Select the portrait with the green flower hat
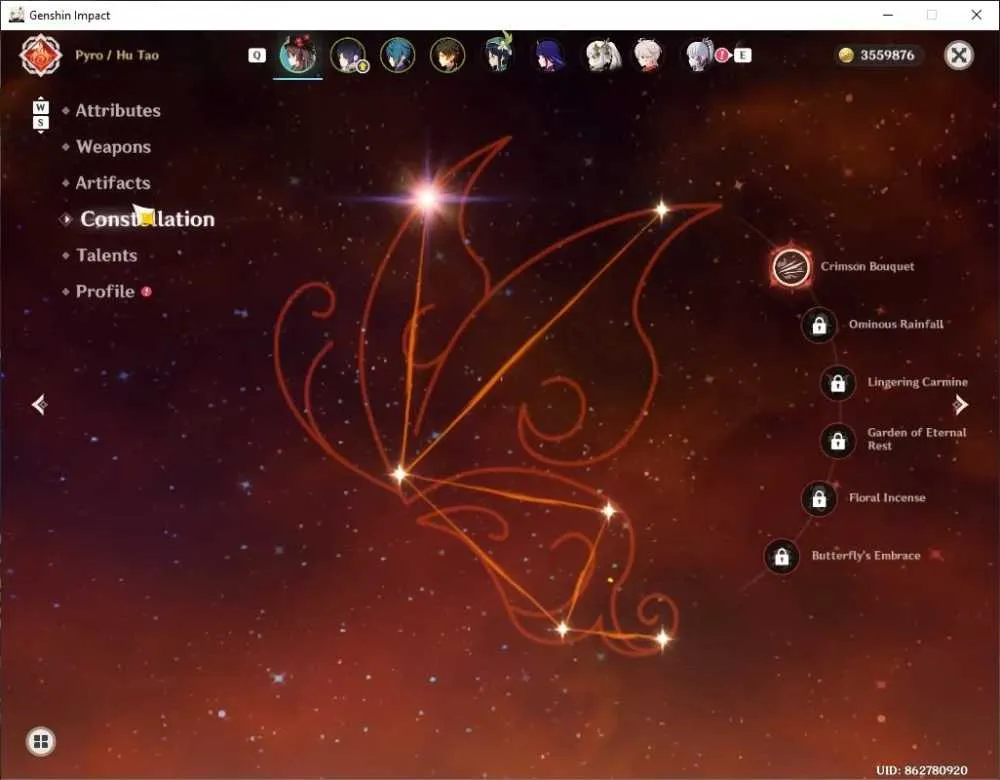The width and height of the screenshot is (1000, 780). click(x=498, y=54)
